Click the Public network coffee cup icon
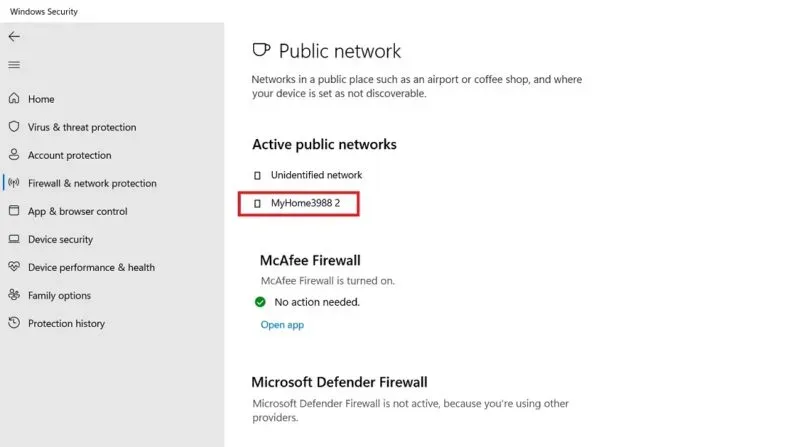 coord(260,51)
